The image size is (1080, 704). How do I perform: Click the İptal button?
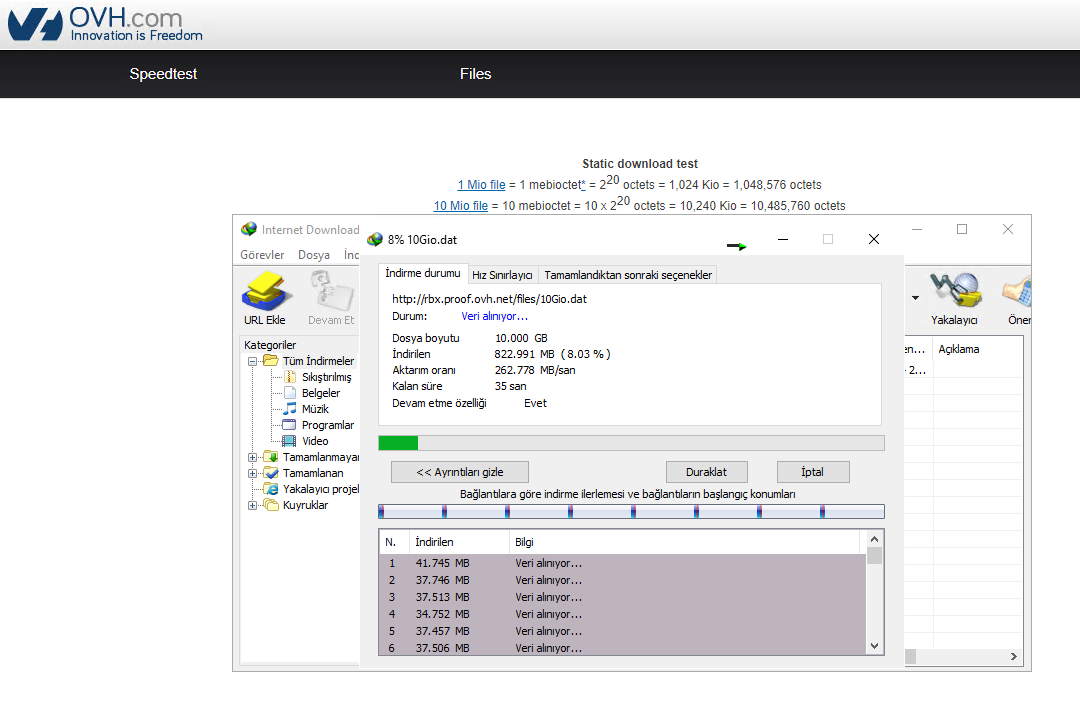(x=813, y=472)
